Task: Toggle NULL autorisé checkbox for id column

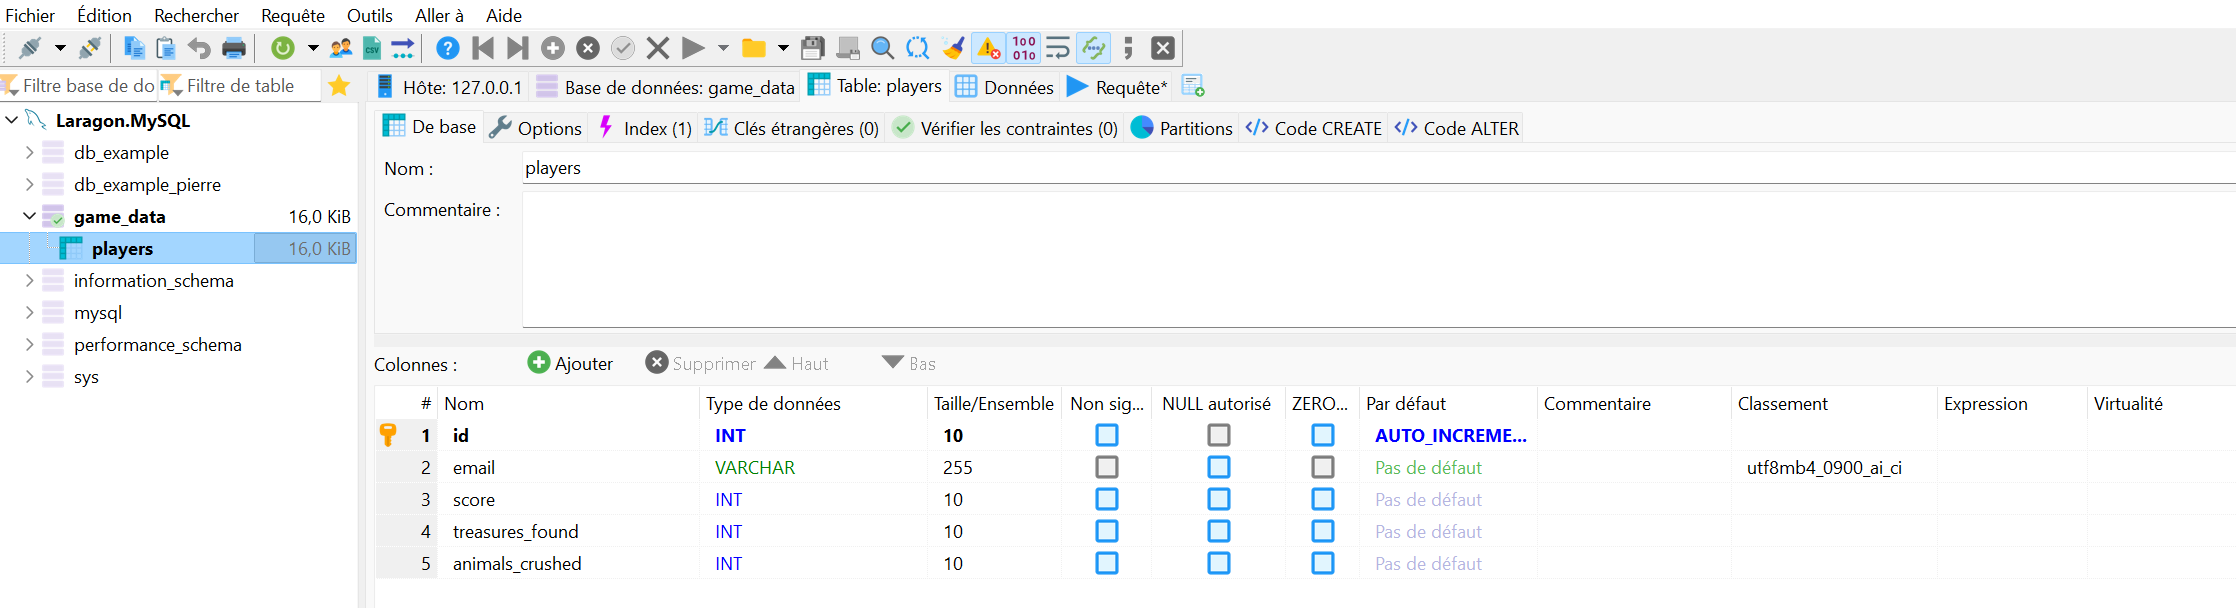Action: click(x=1218, y=435)
